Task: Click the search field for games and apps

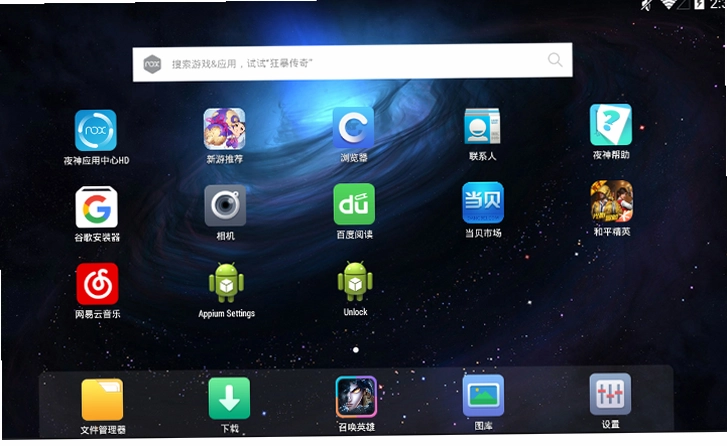Action: pyautogui.click(x=352, y=62)
